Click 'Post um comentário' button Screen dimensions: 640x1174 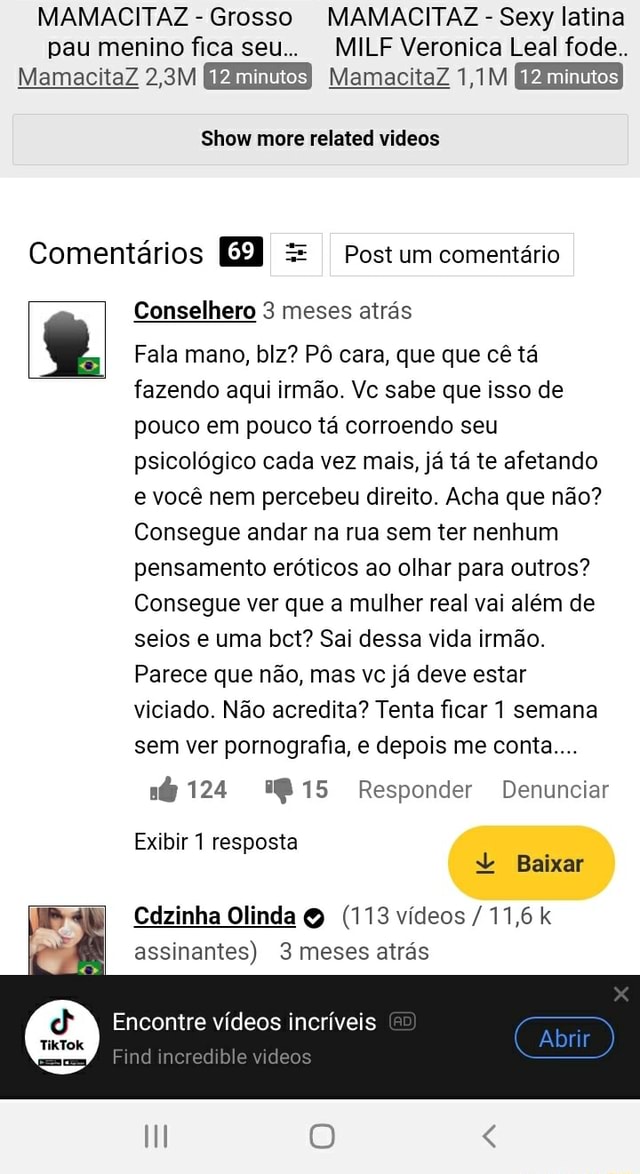(x=451, y=254)
